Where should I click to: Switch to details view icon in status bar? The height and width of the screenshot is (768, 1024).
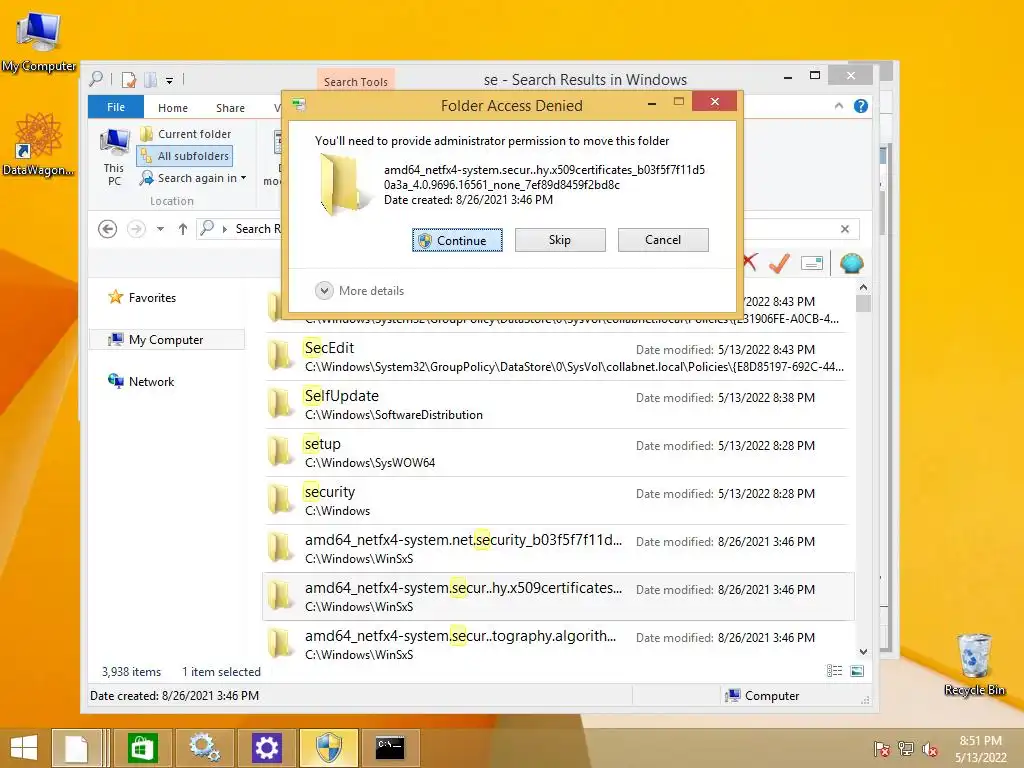(834, 671)
